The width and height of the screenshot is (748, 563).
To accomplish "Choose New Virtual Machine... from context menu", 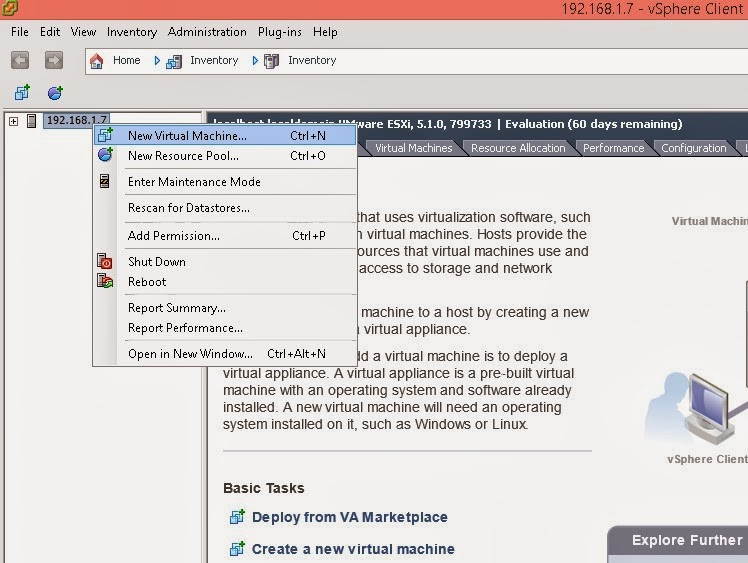I will 225,136.
